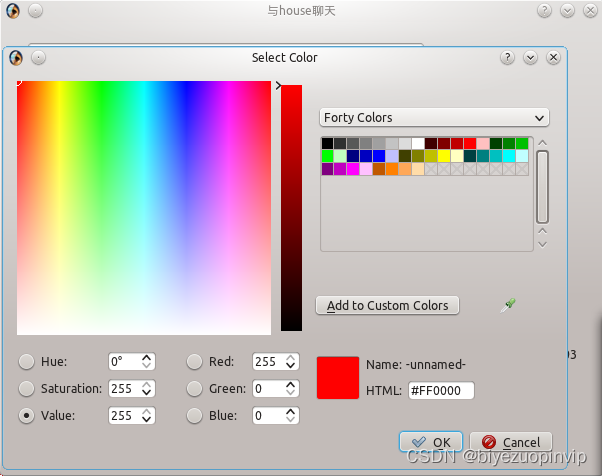Image resolution: width=602 pixels, height=476 pixels.
Task: Choose the pure blue palette swatch
Action: (379, 156)
